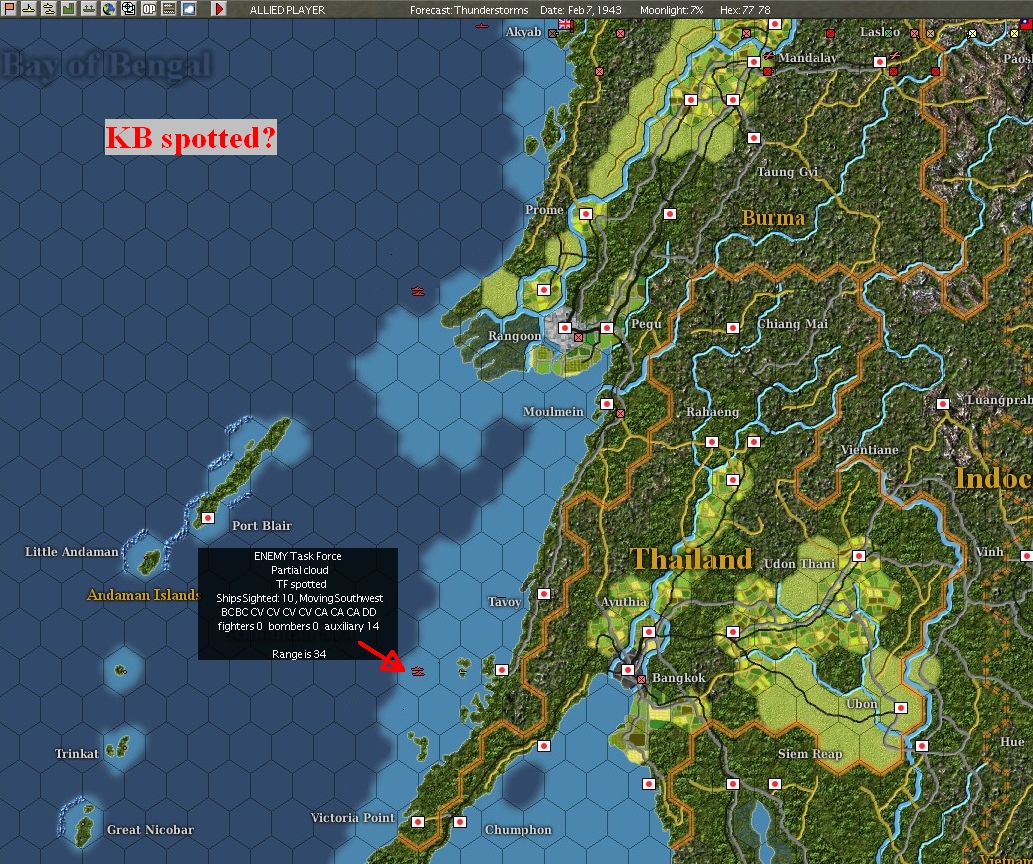
Task: Click the docked ships toolbar icon
Action: 88,9
